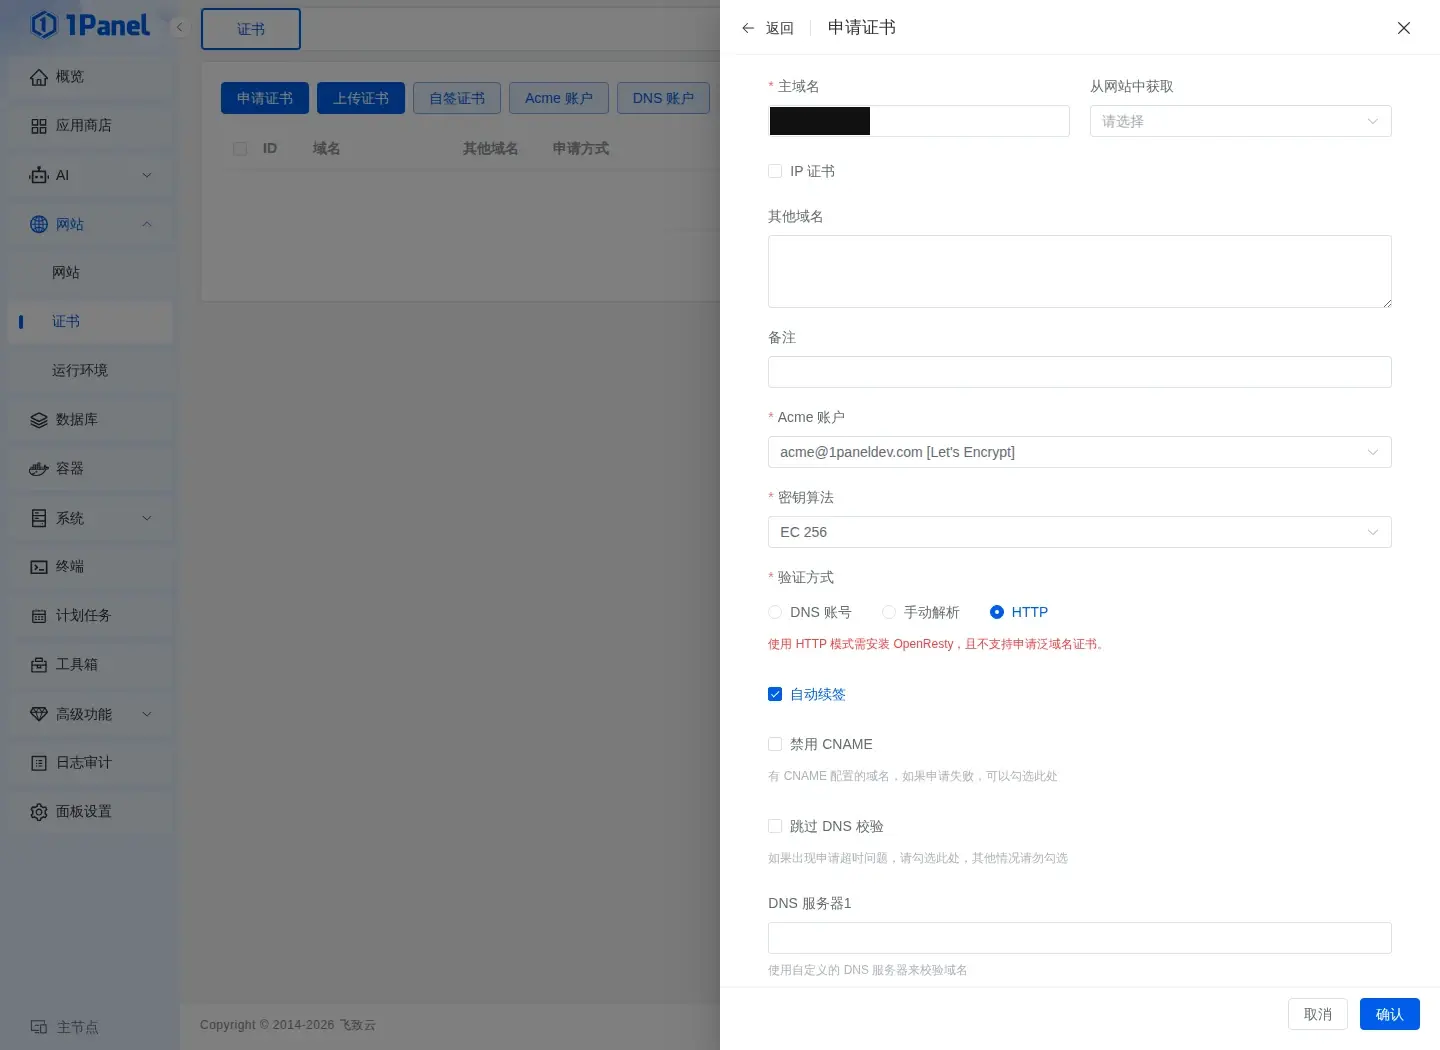Click the 返回 link in drawer header
The width and height of the screenshot is (1440, 1050).
[x=780, y=28]
